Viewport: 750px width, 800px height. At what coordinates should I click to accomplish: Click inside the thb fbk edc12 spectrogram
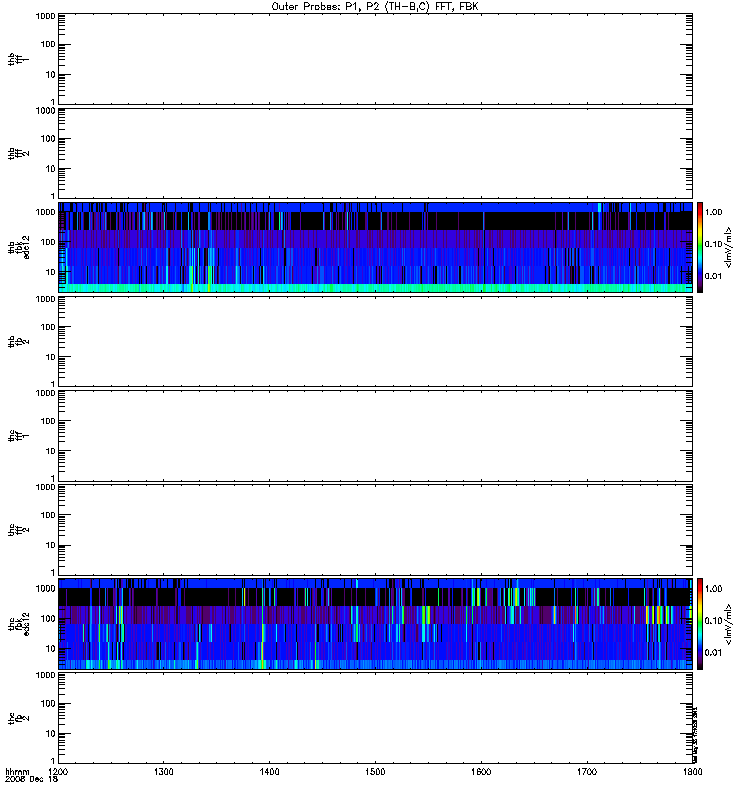point(375,247)
